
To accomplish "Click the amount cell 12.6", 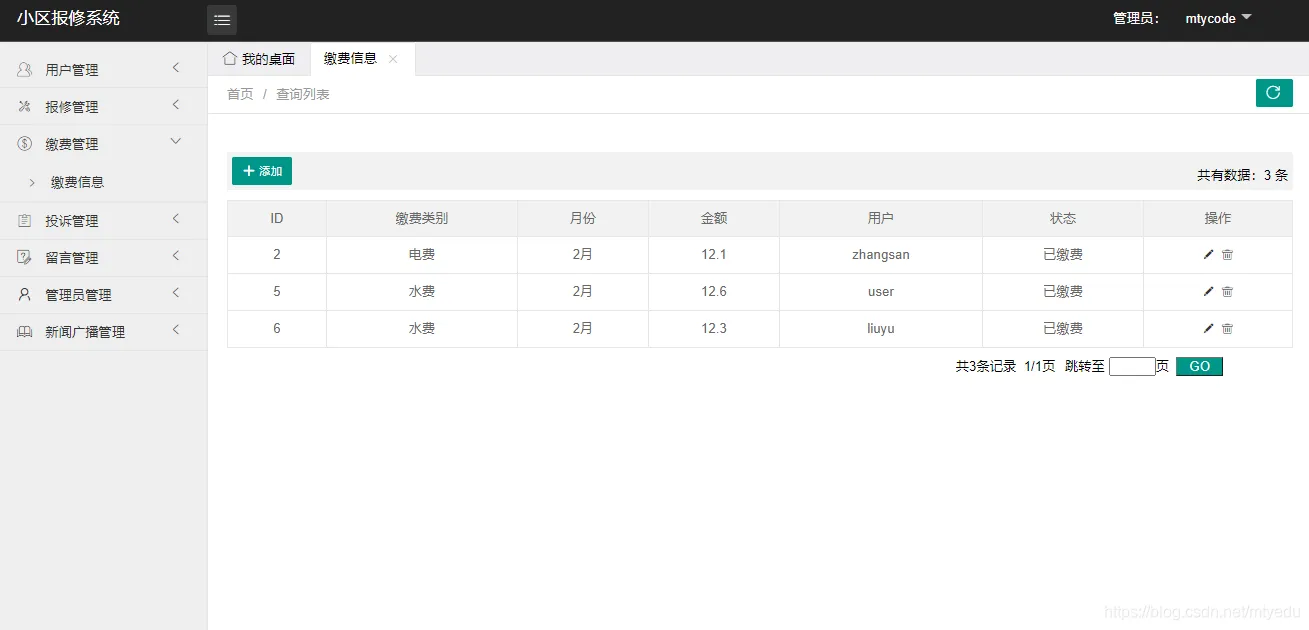I will click(714, 292).
